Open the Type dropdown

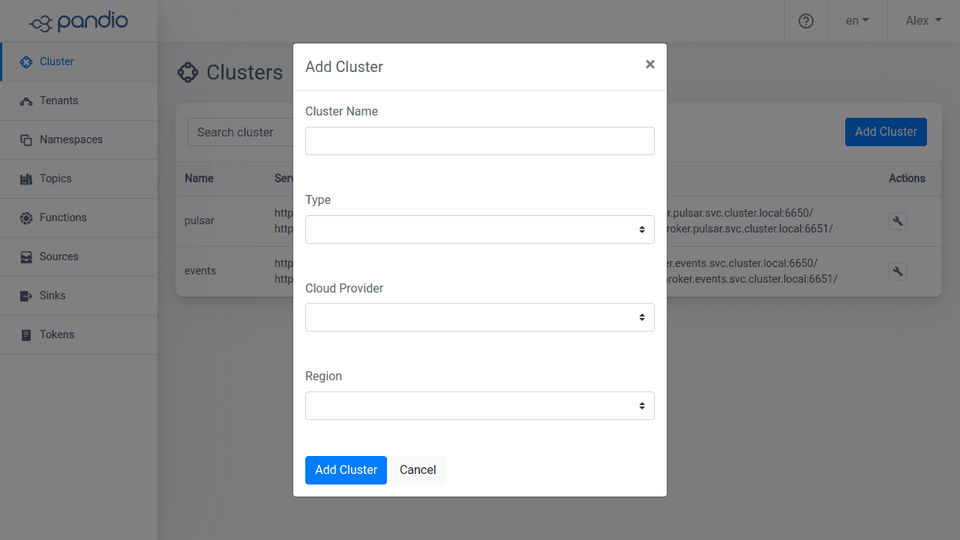[479, 229]
